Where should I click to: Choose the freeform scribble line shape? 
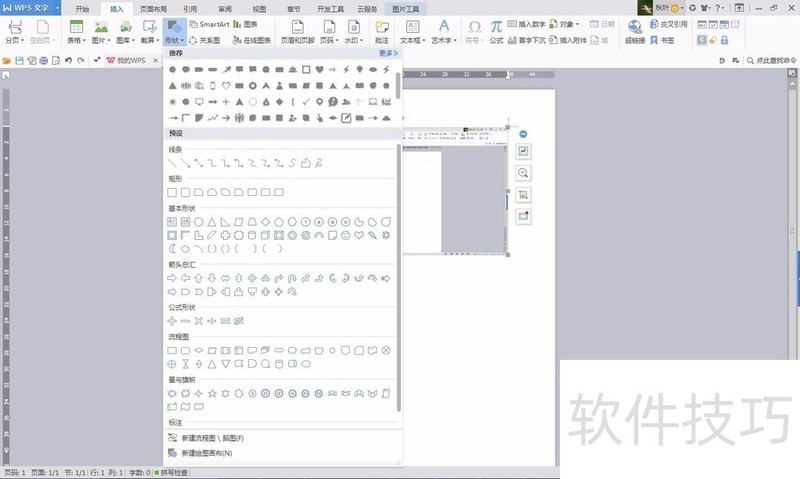[318, 163]
